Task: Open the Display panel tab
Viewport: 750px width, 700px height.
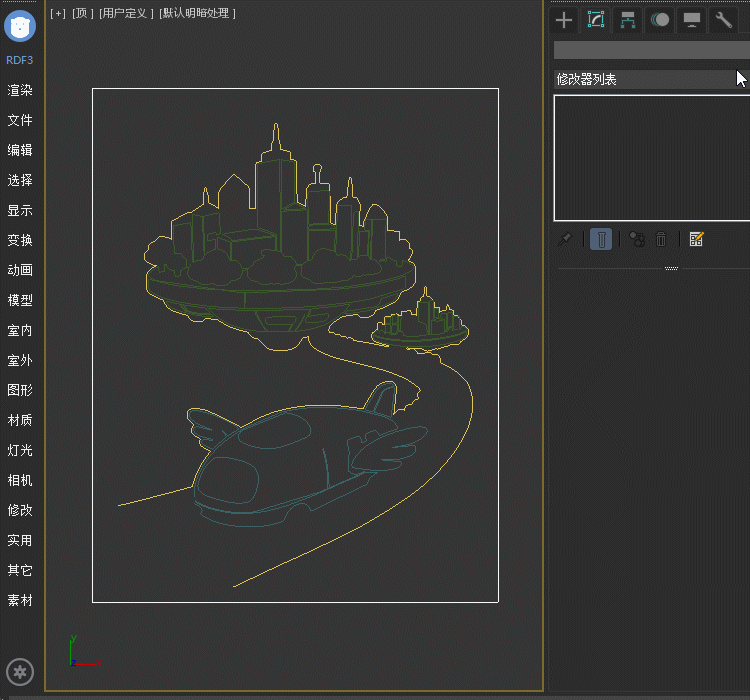Action: coord(691,20)
